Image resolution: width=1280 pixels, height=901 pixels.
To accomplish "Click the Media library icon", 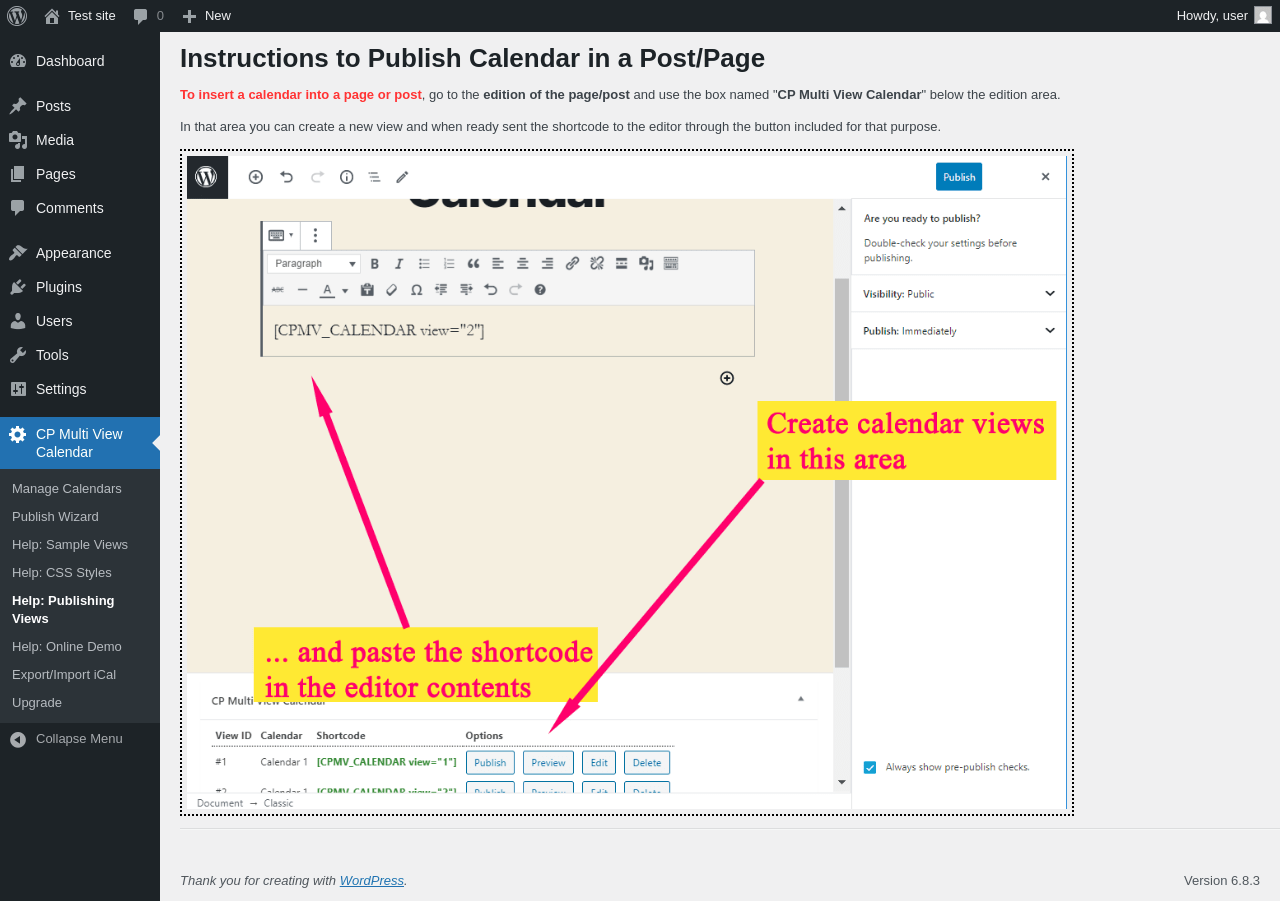I will coord(18,140).
